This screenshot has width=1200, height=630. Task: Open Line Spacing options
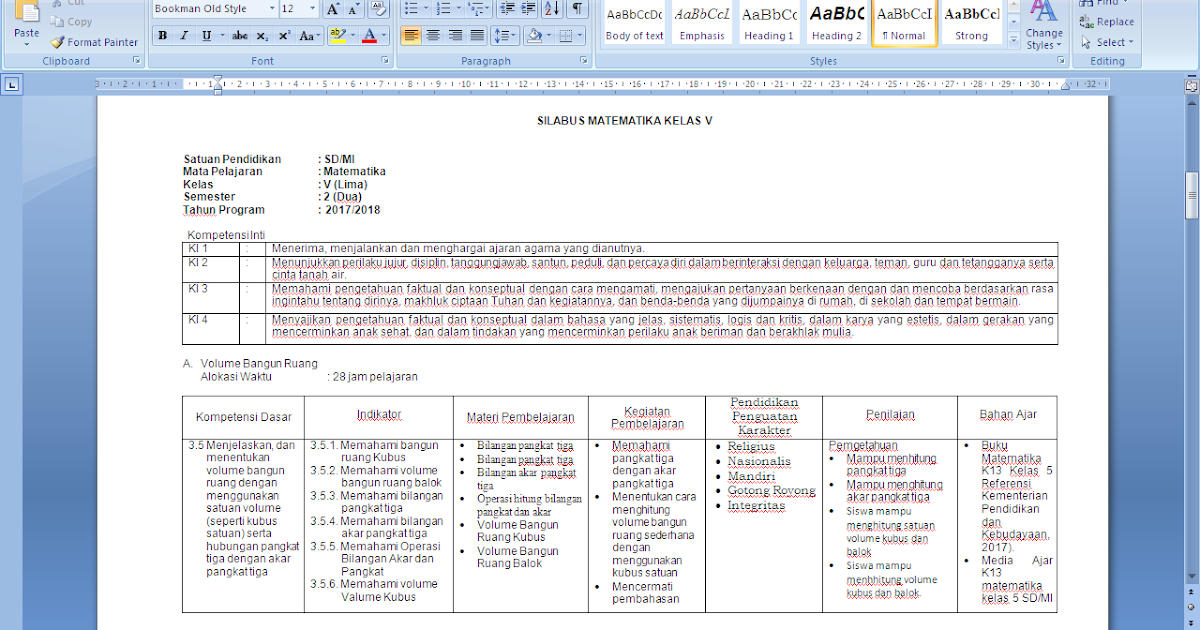click(506, 36)
